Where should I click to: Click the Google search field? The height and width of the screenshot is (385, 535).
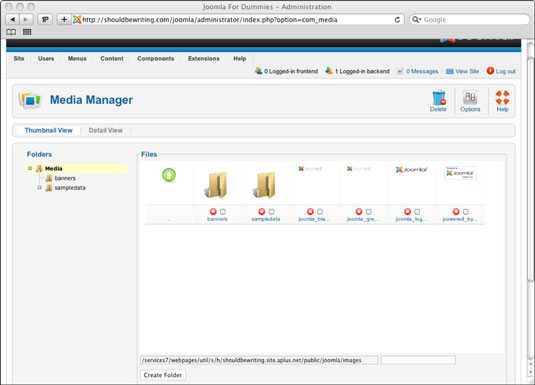pyautogui.click(x=469, y=19)
